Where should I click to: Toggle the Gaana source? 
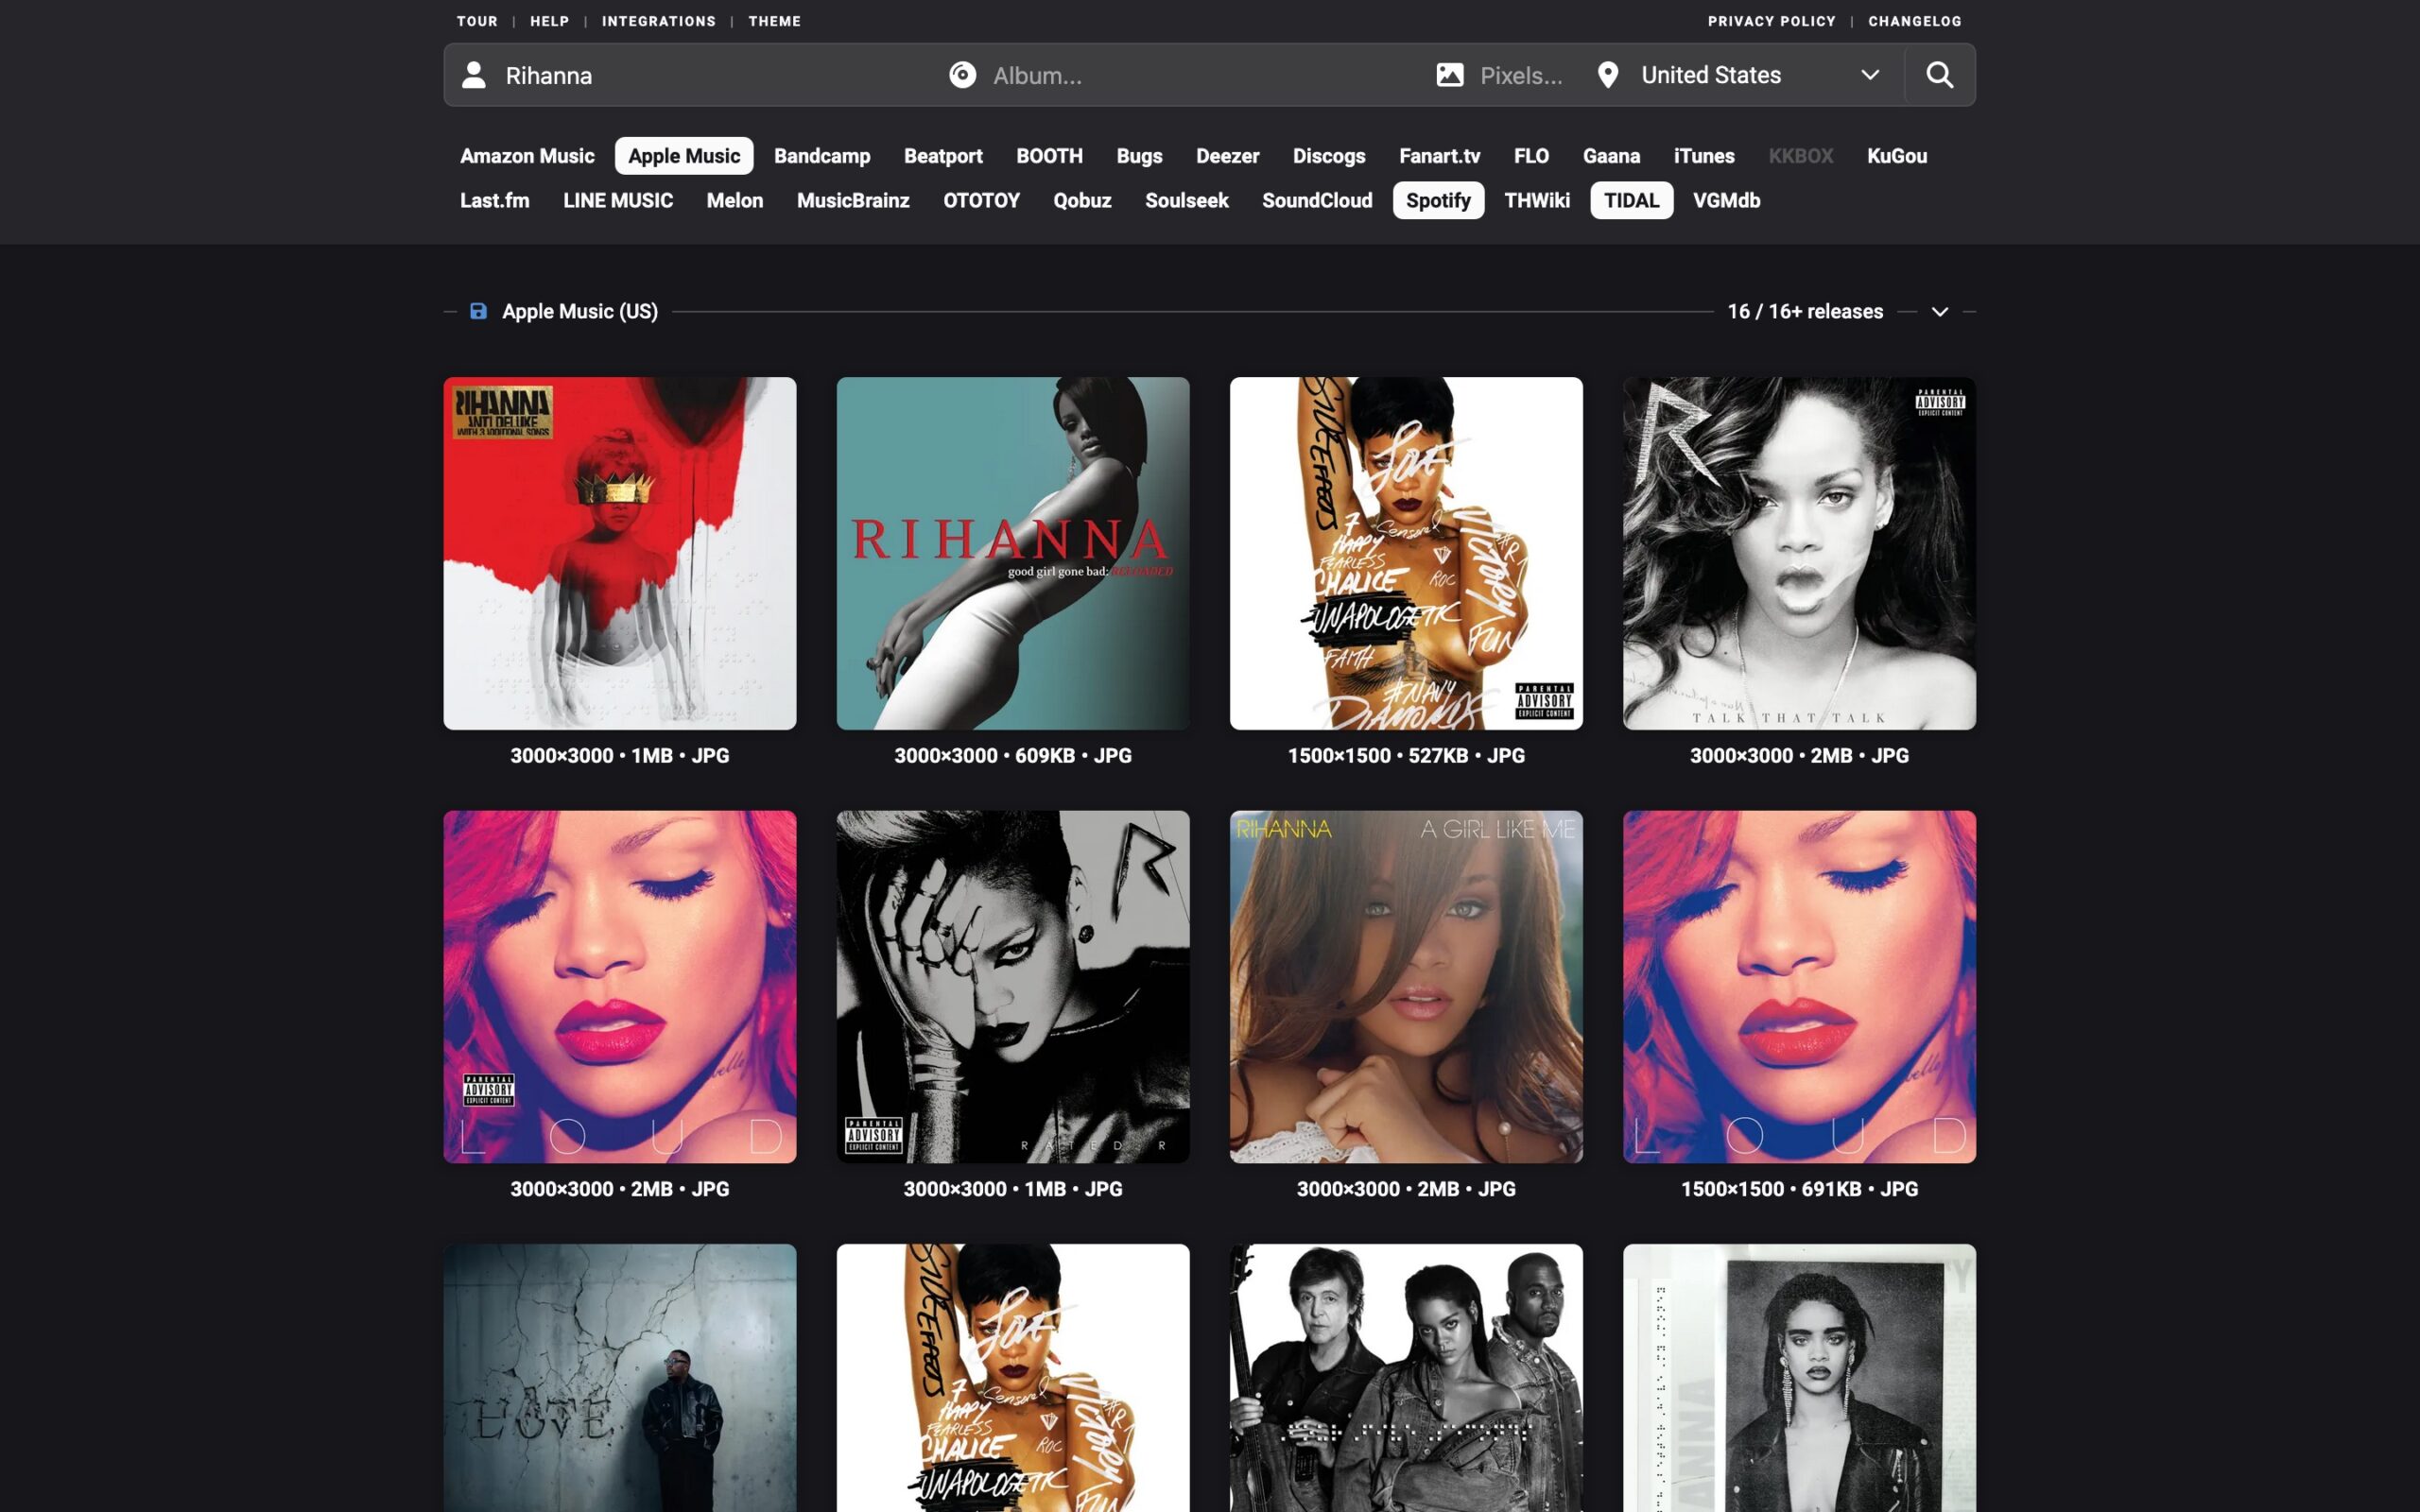tap(1611, 156)
